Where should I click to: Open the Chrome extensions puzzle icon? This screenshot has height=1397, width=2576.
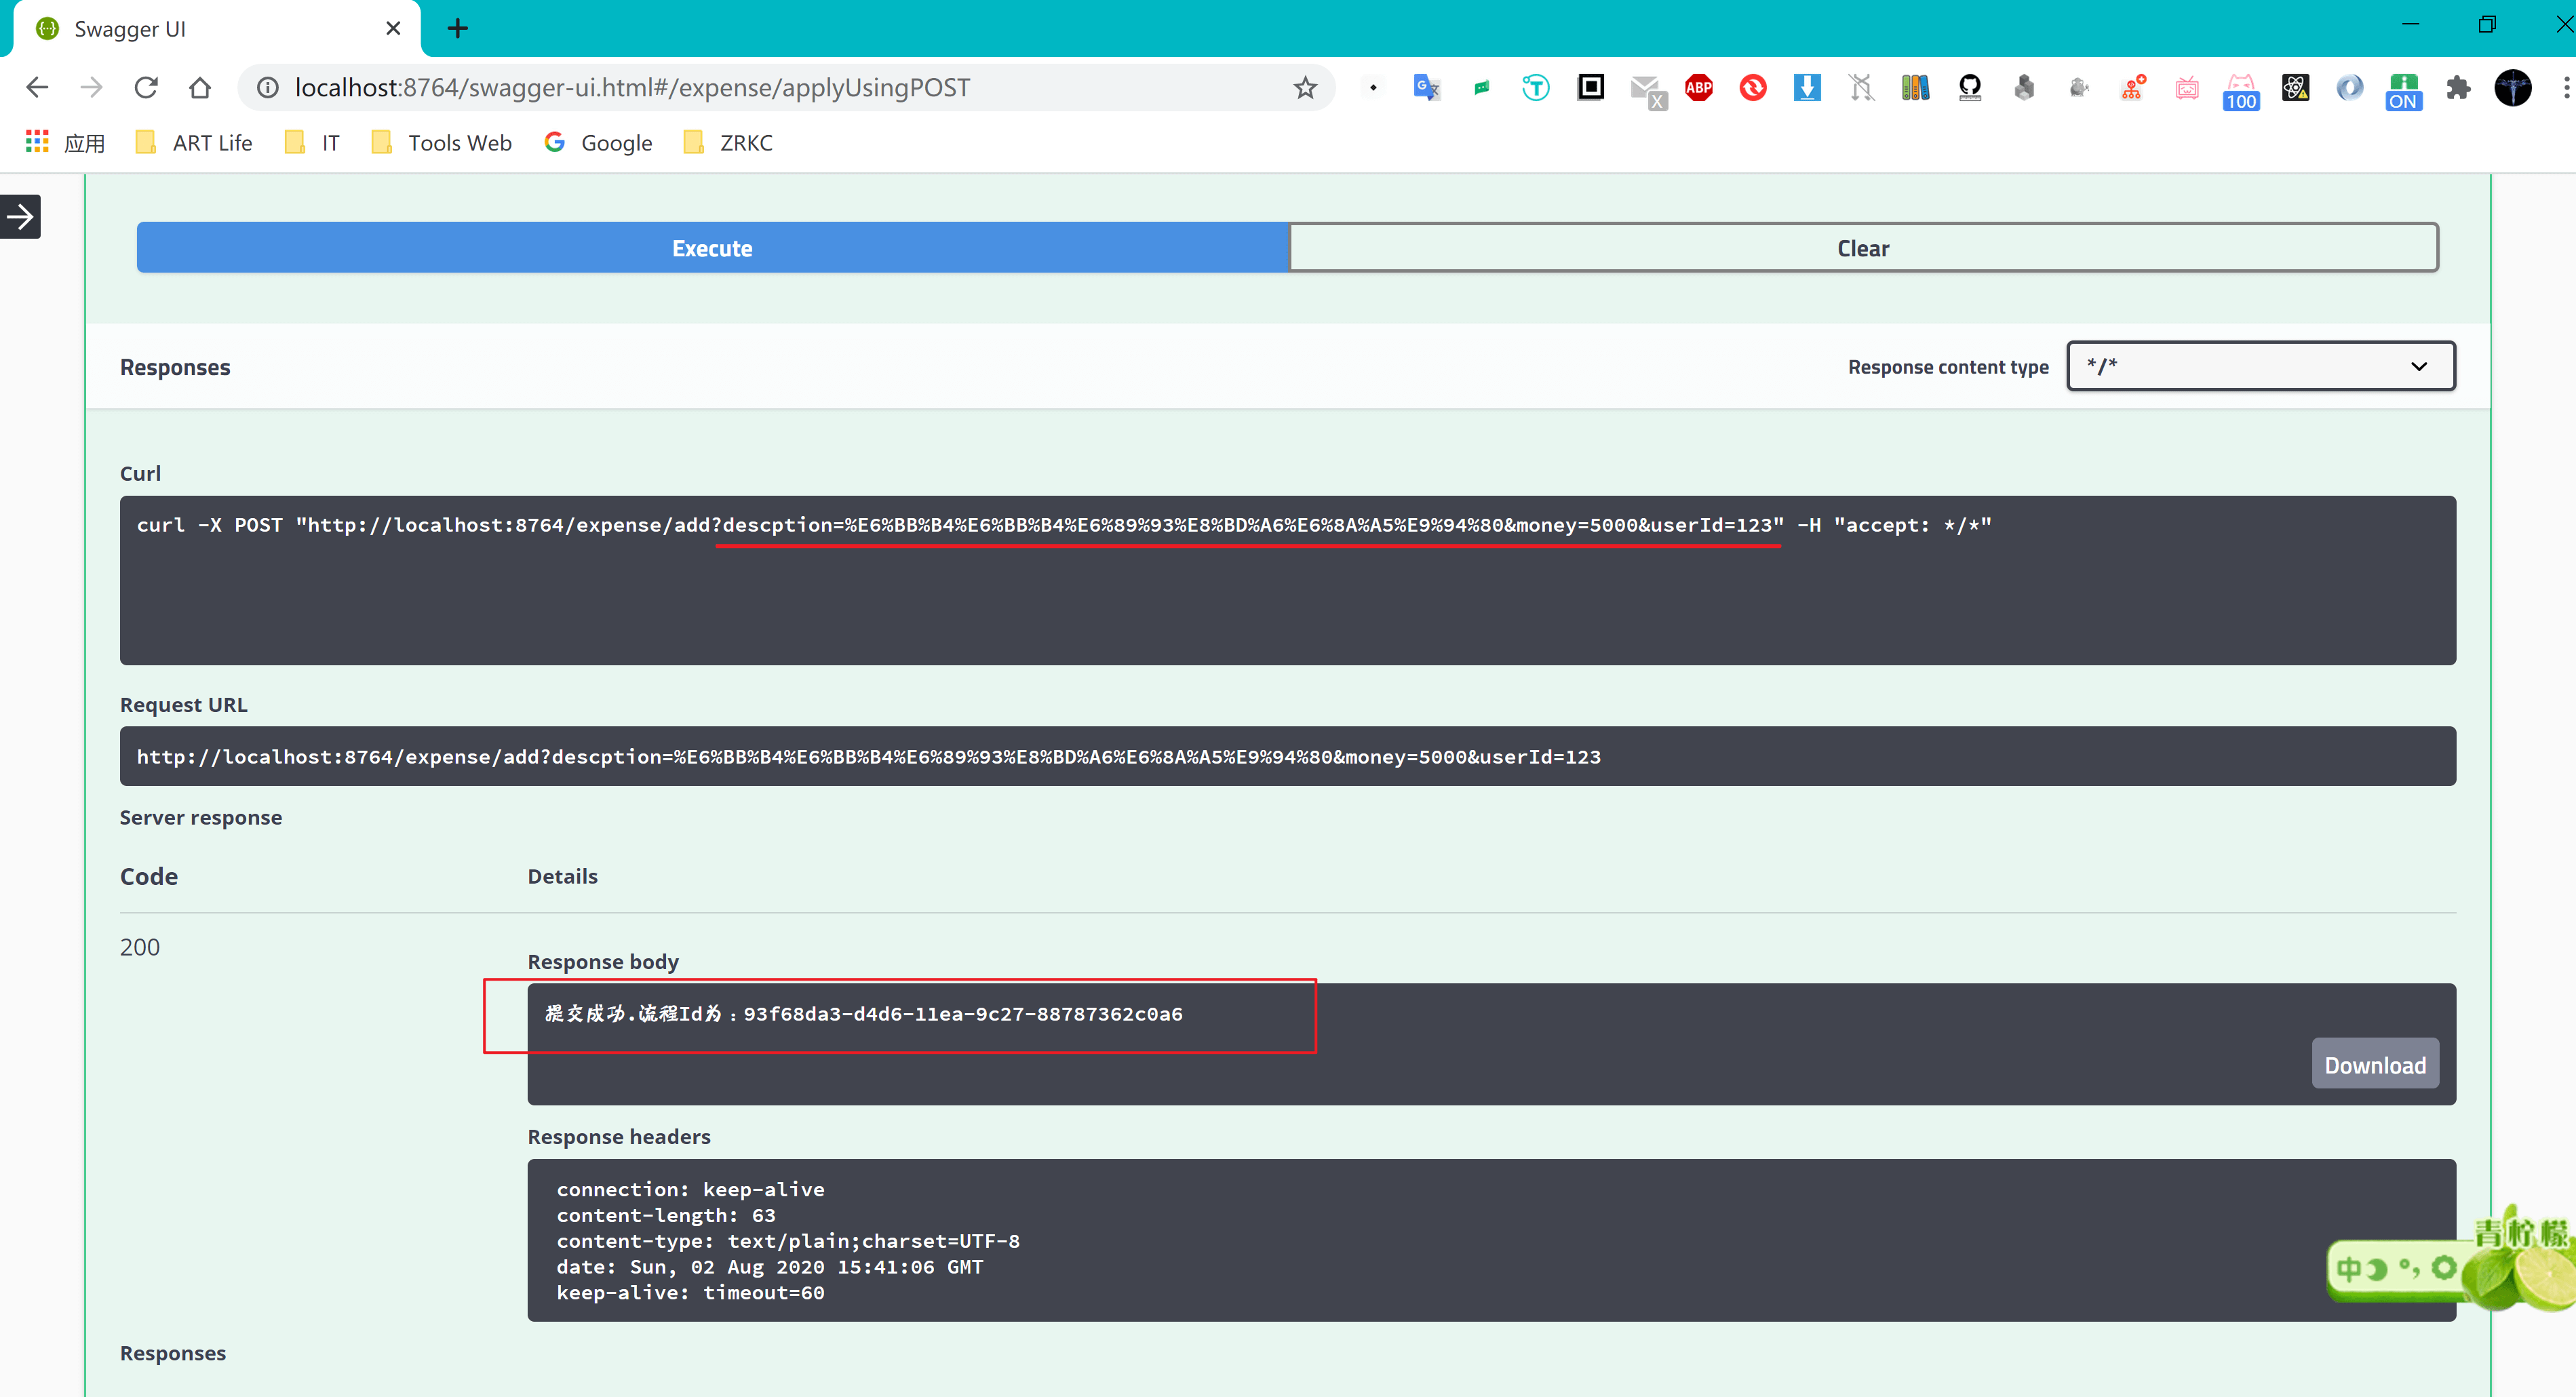(x=2460, y=87)
